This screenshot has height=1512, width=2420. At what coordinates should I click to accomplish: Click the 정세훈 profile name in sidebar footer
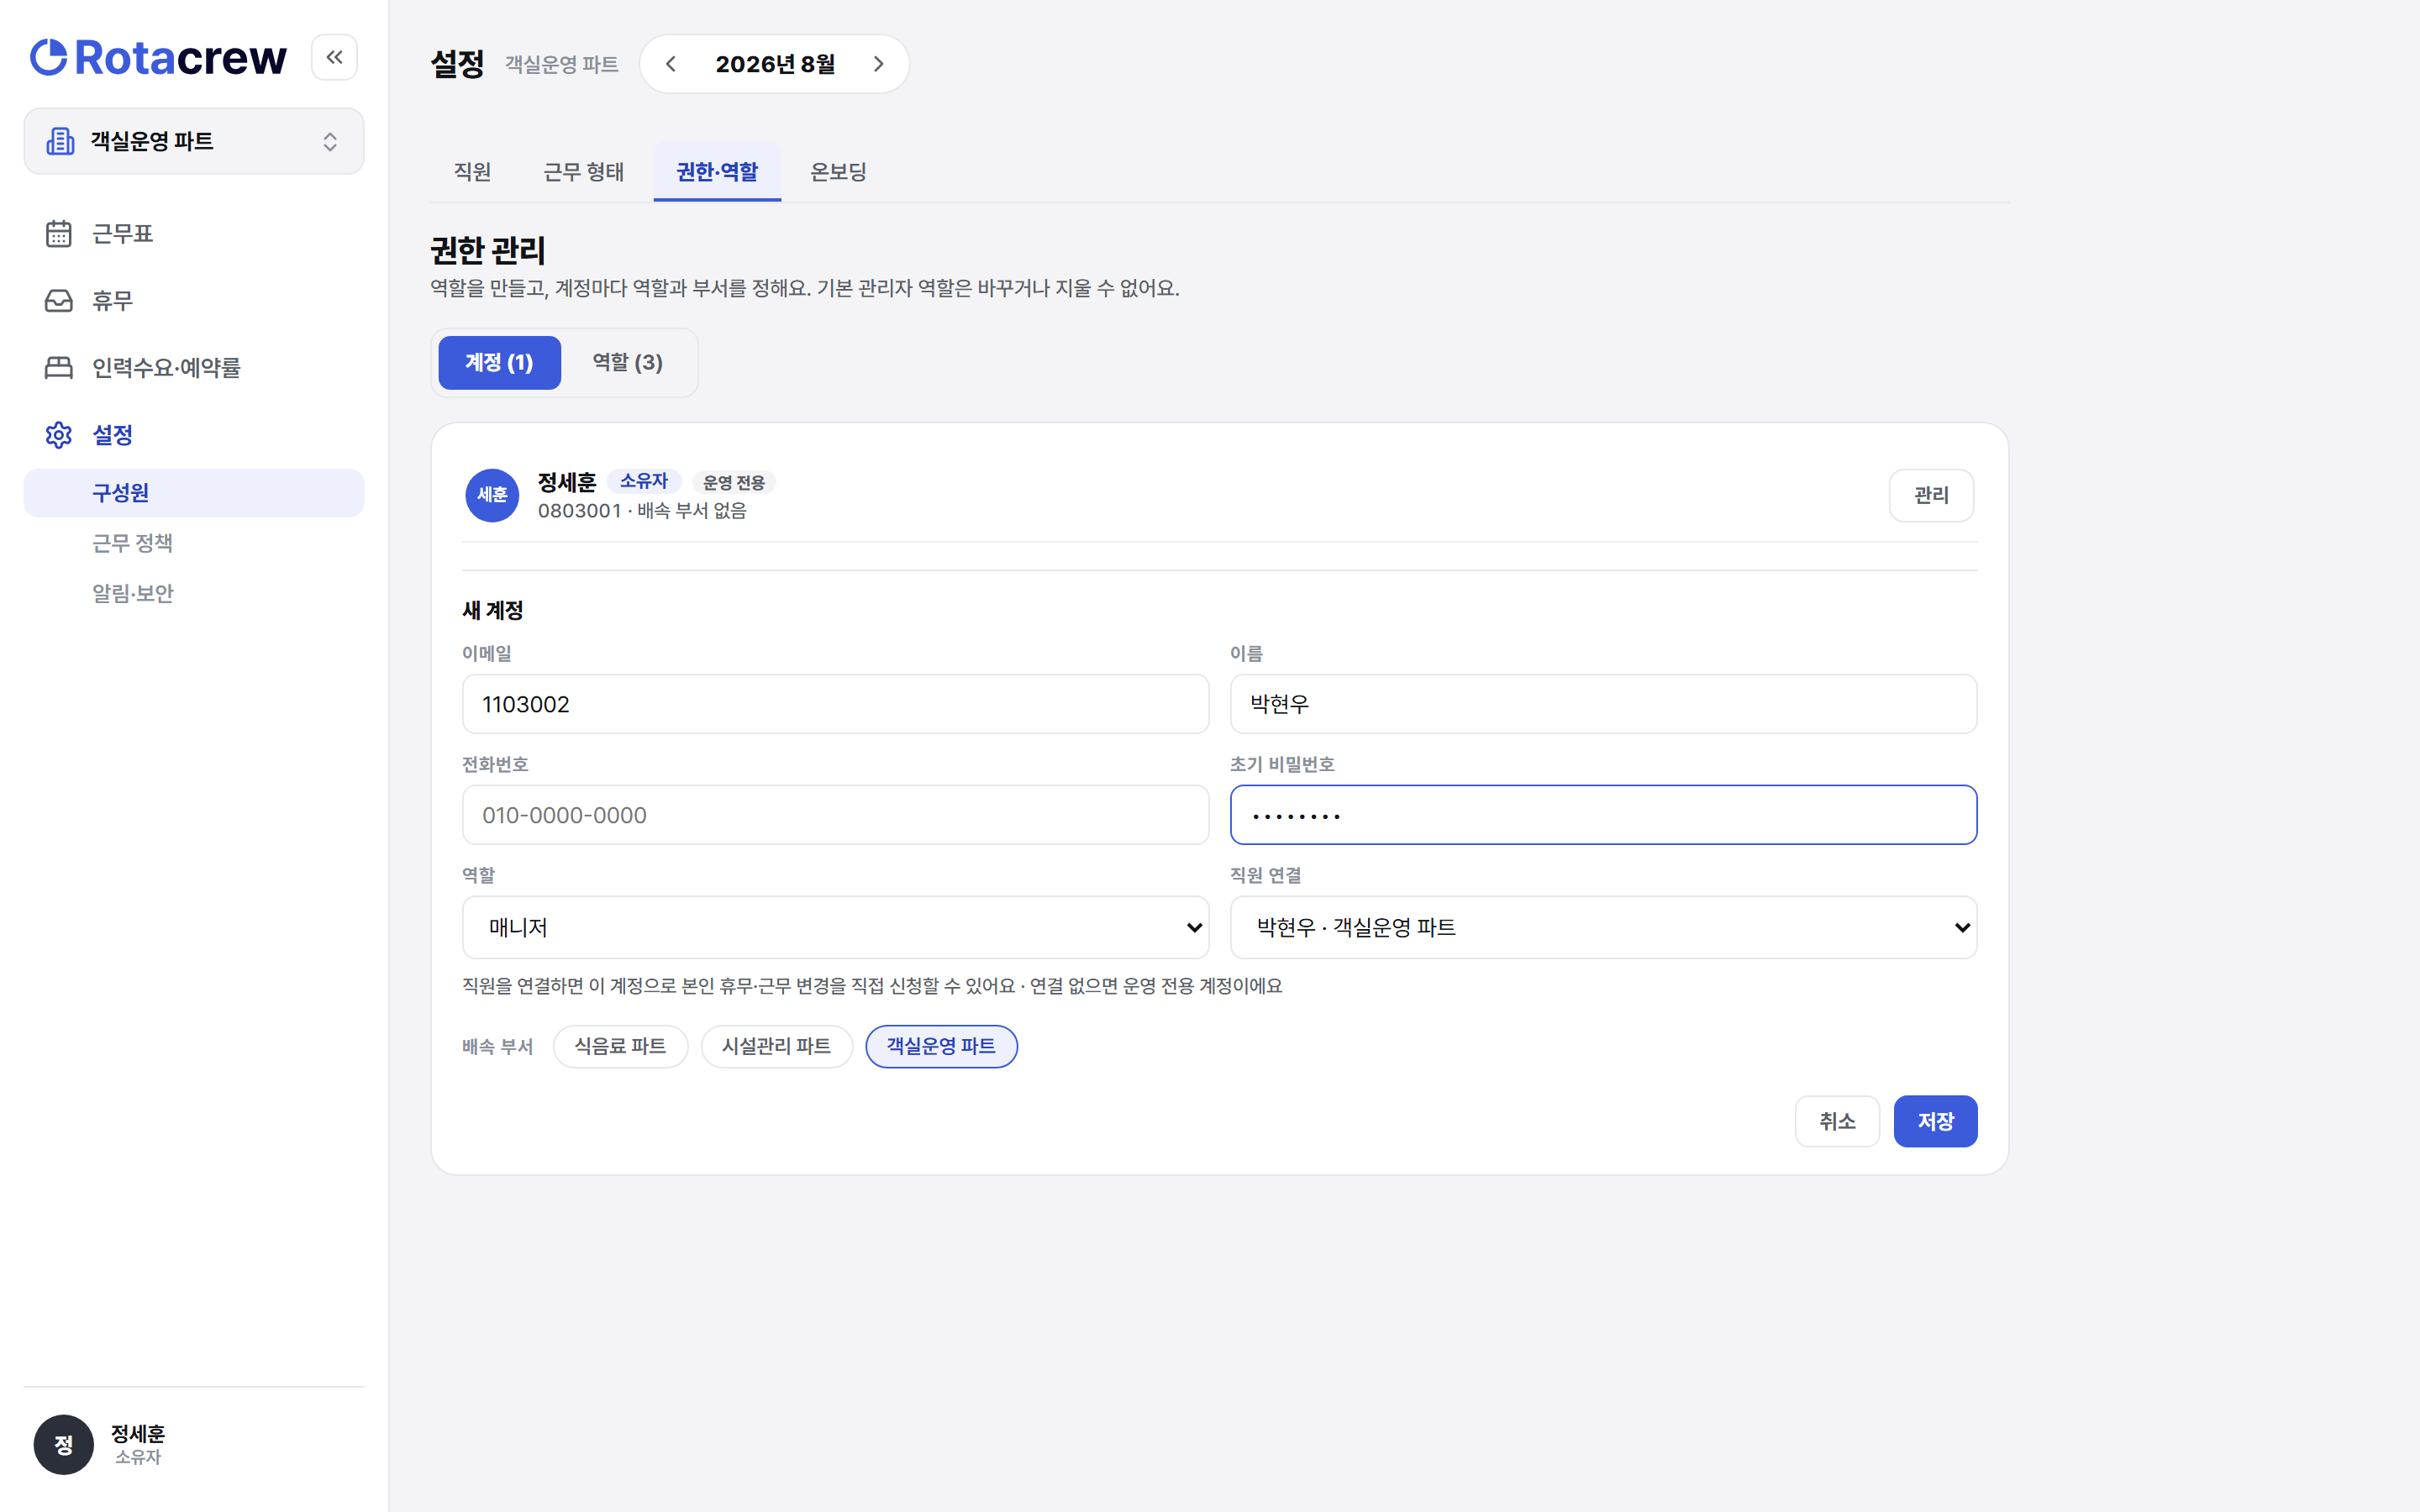138,1434
